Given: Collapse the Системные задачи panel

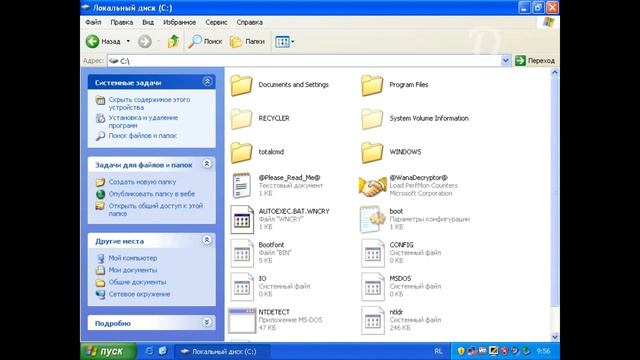Looking at the screenshot, I should (x=207, y=82).
